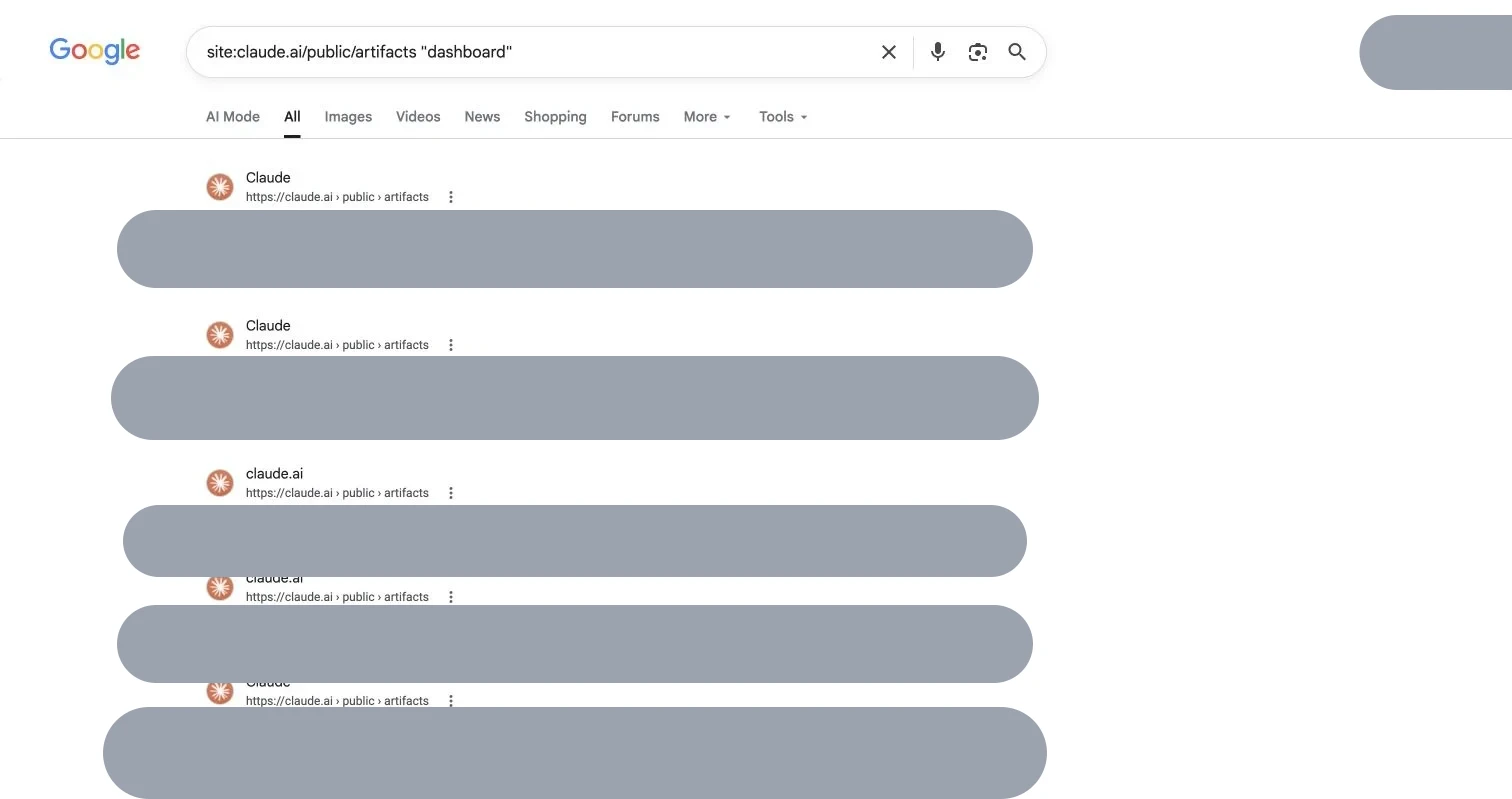
Task: Click Claude favicon of first result
Action: point(220,187)
